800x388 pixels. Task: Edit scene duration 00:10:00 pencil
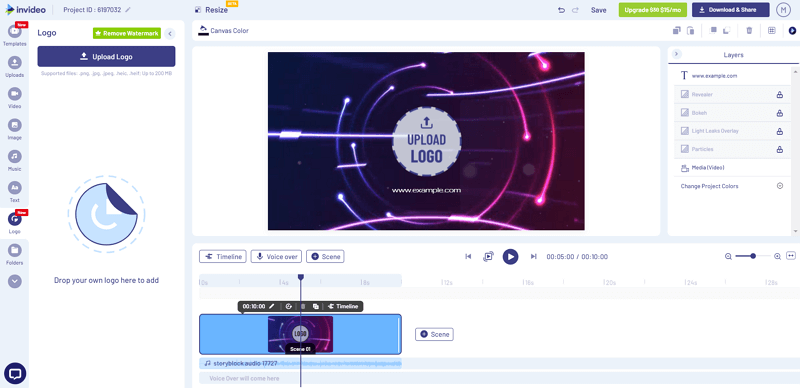[x=271, y=306]
